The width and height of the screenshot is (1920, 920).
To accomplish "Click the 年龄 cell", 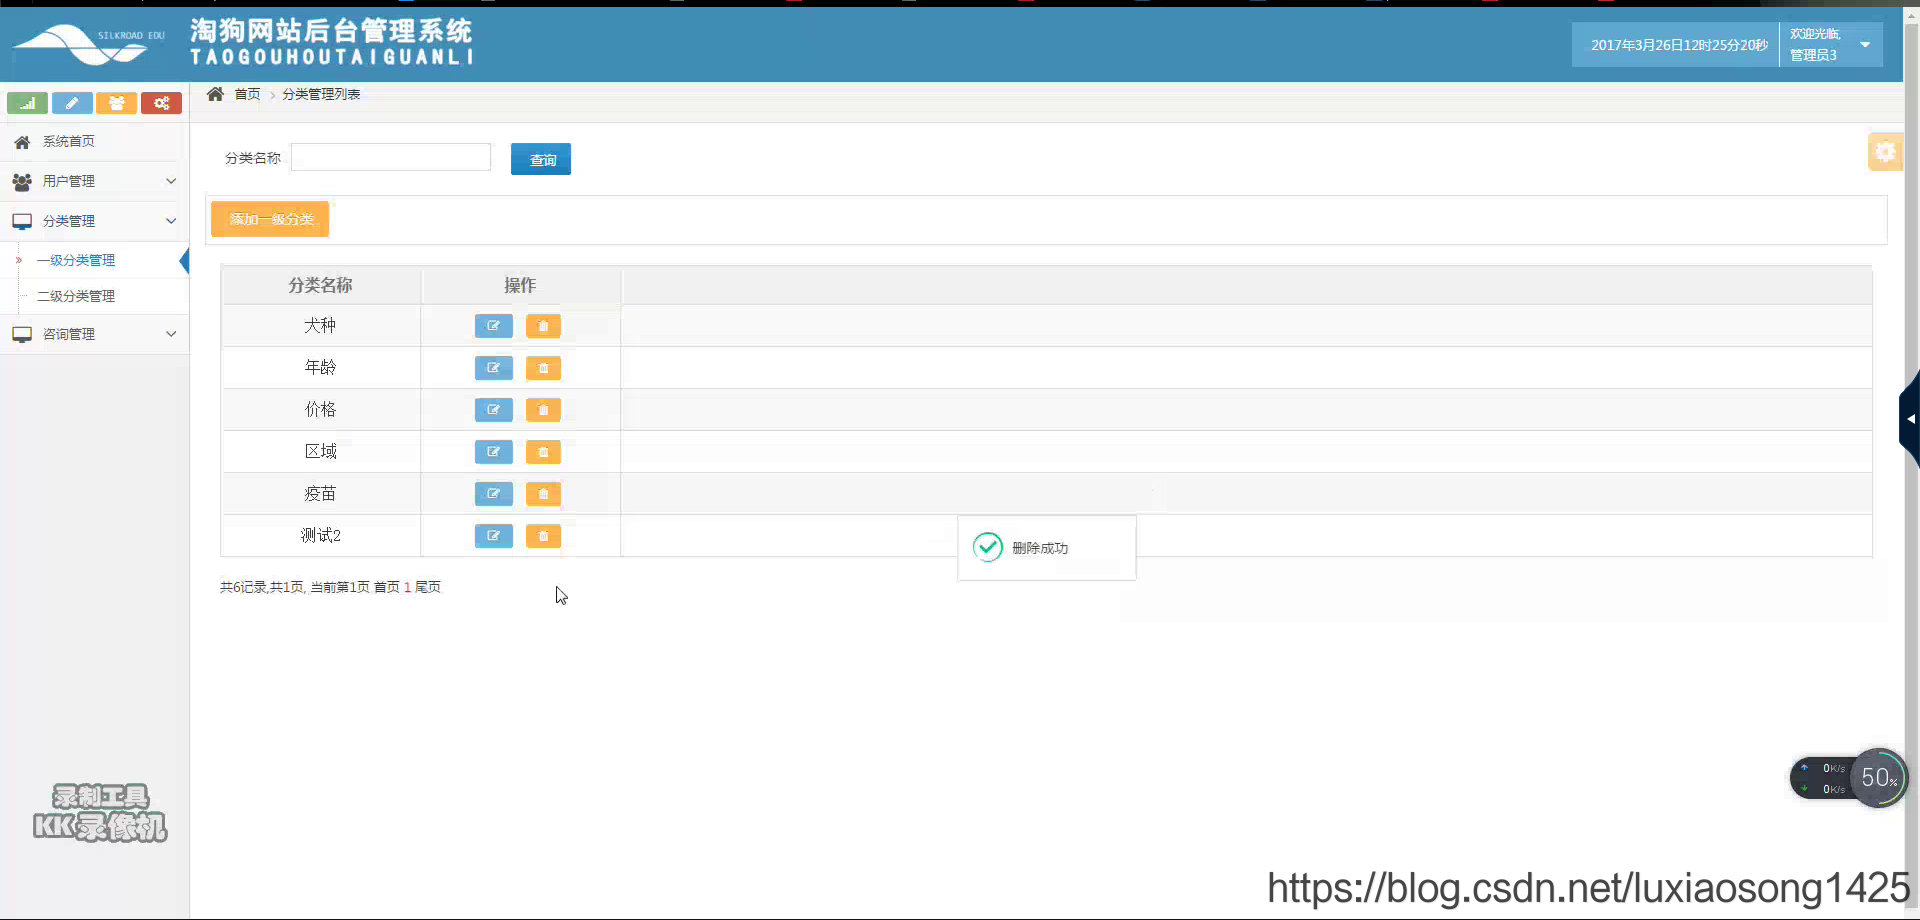I will pos(321,368).
